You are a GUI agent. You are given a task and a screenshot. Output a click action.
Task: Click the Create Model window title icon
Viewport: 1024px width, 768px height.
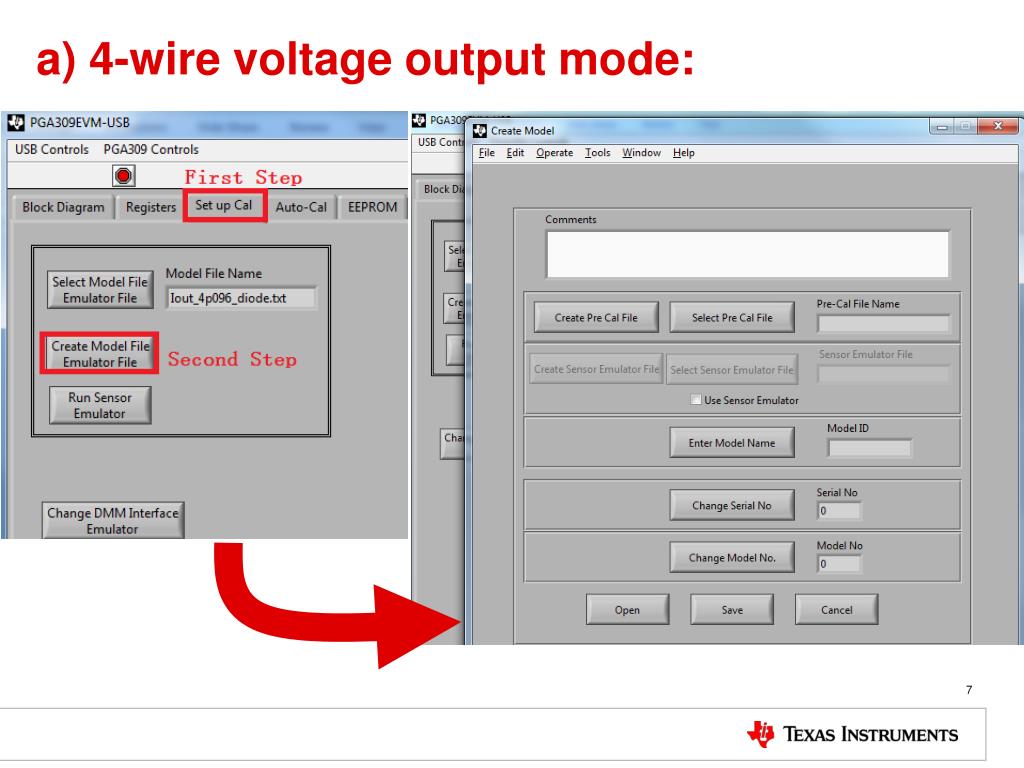[x=480, y=131]
